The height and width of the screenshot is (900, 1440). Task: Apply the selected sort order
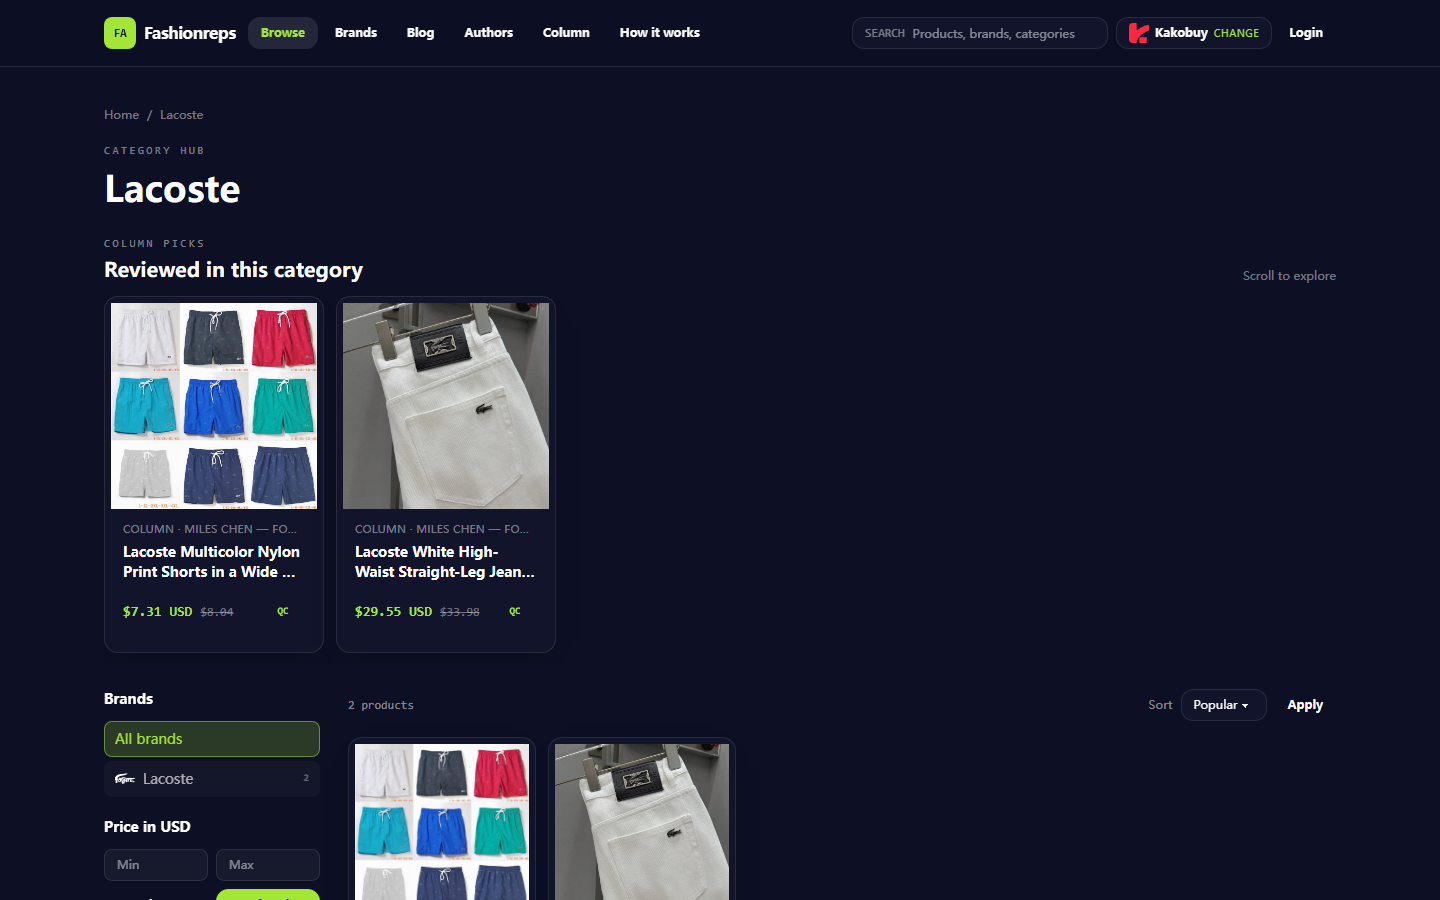(x=1305, y=705)
